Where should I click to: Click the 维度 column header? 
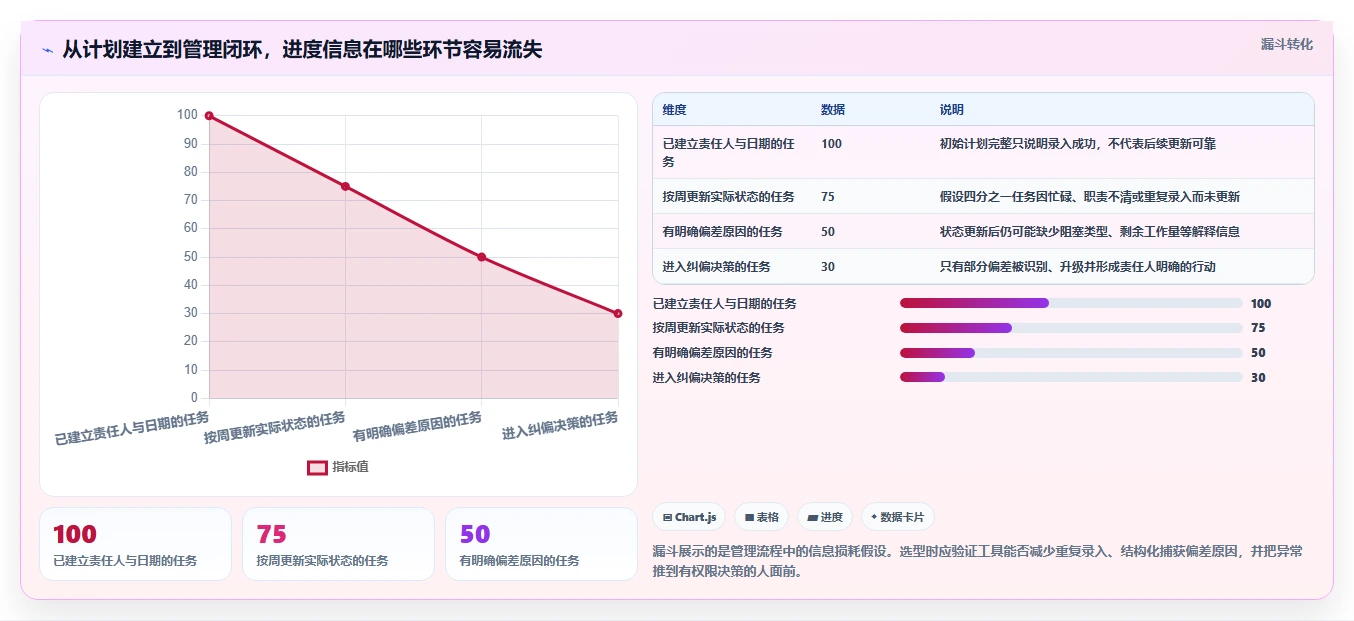pyautogui.click(x=674, y=110)
